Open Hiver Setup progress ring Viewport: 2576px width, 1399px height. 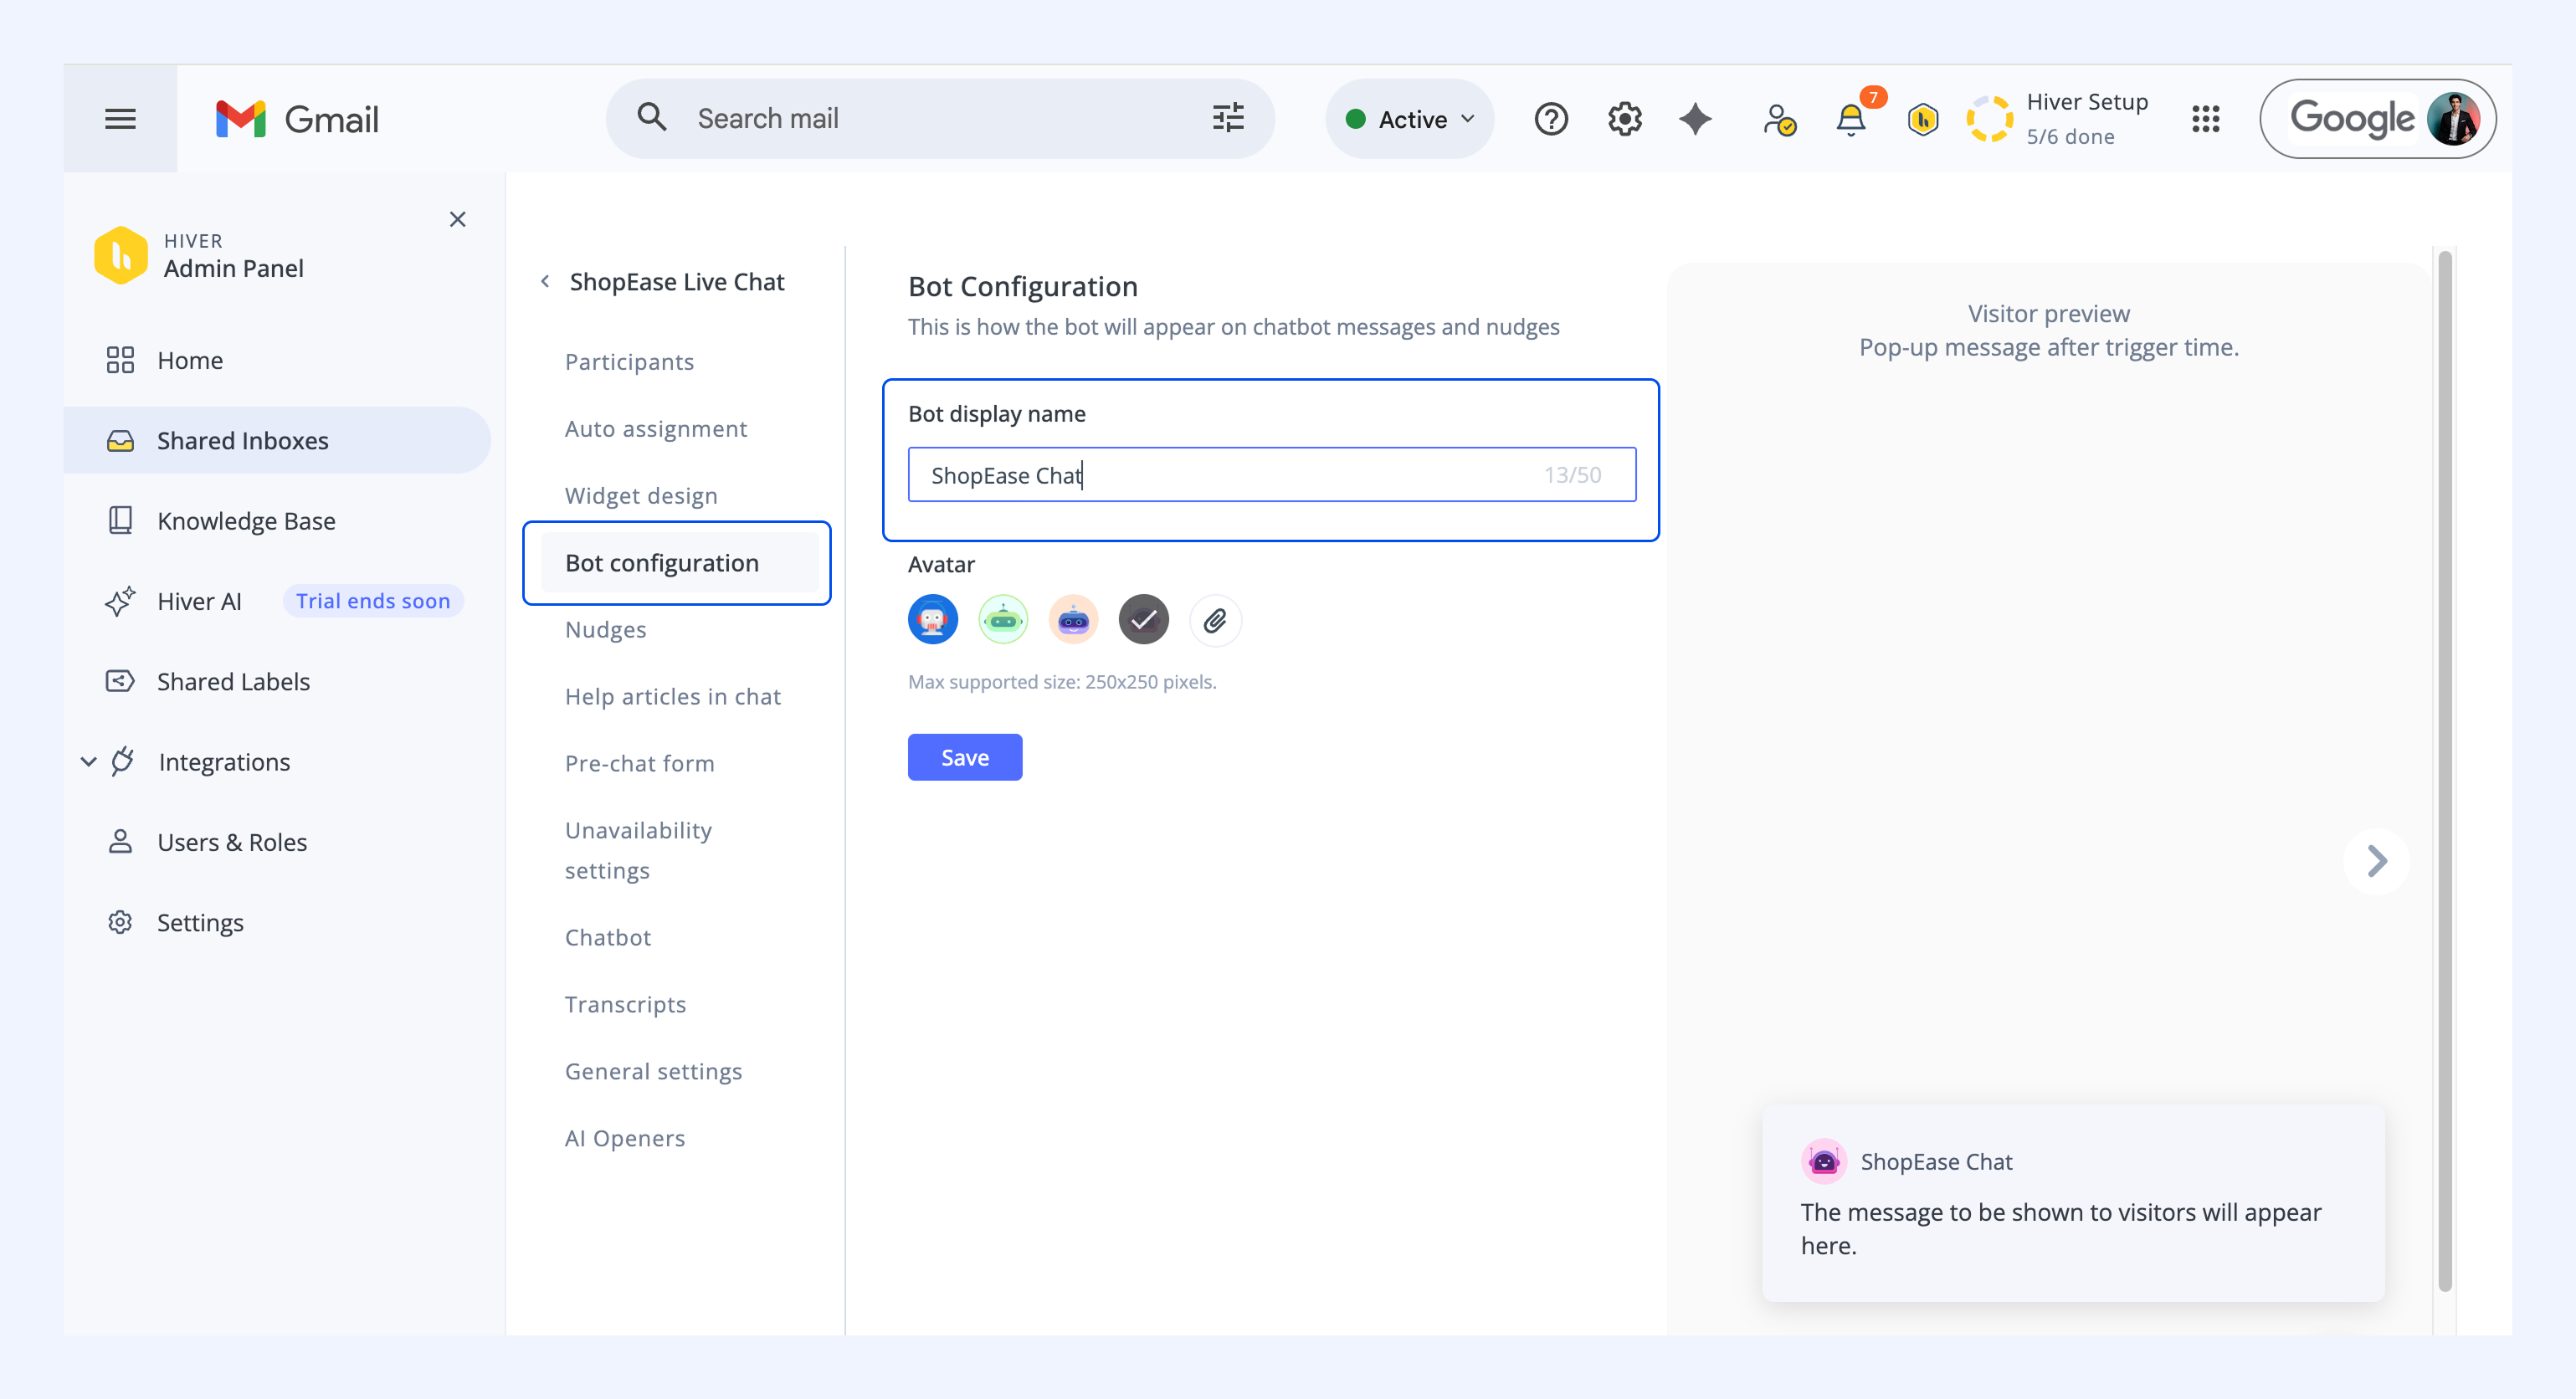(x=1990, y=119)
